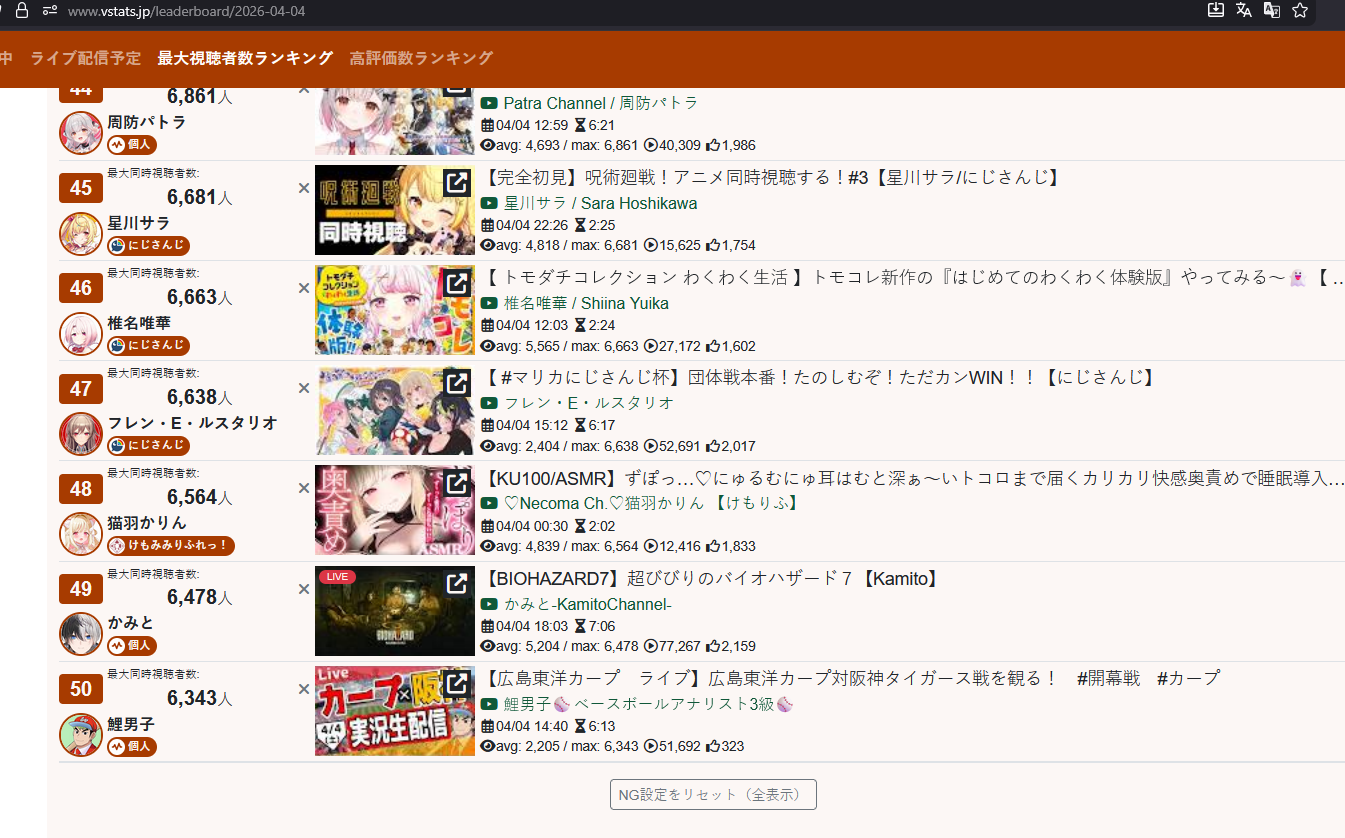The image size is (1345, 838).
Task: Click the トモダチコレクション 体験版 thumbnail
Action: [x=395, y=310]
